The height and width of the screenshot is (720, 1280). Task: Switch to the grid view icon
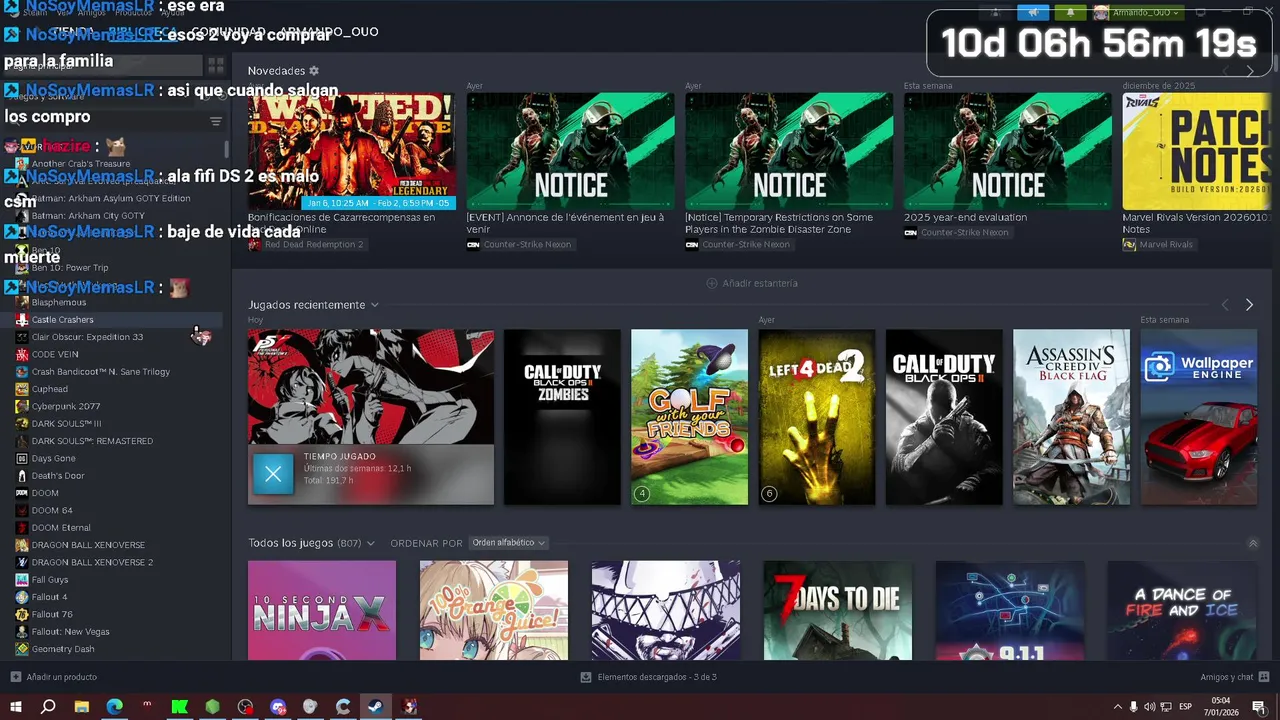pyautogui.click(x=215, y=66)
